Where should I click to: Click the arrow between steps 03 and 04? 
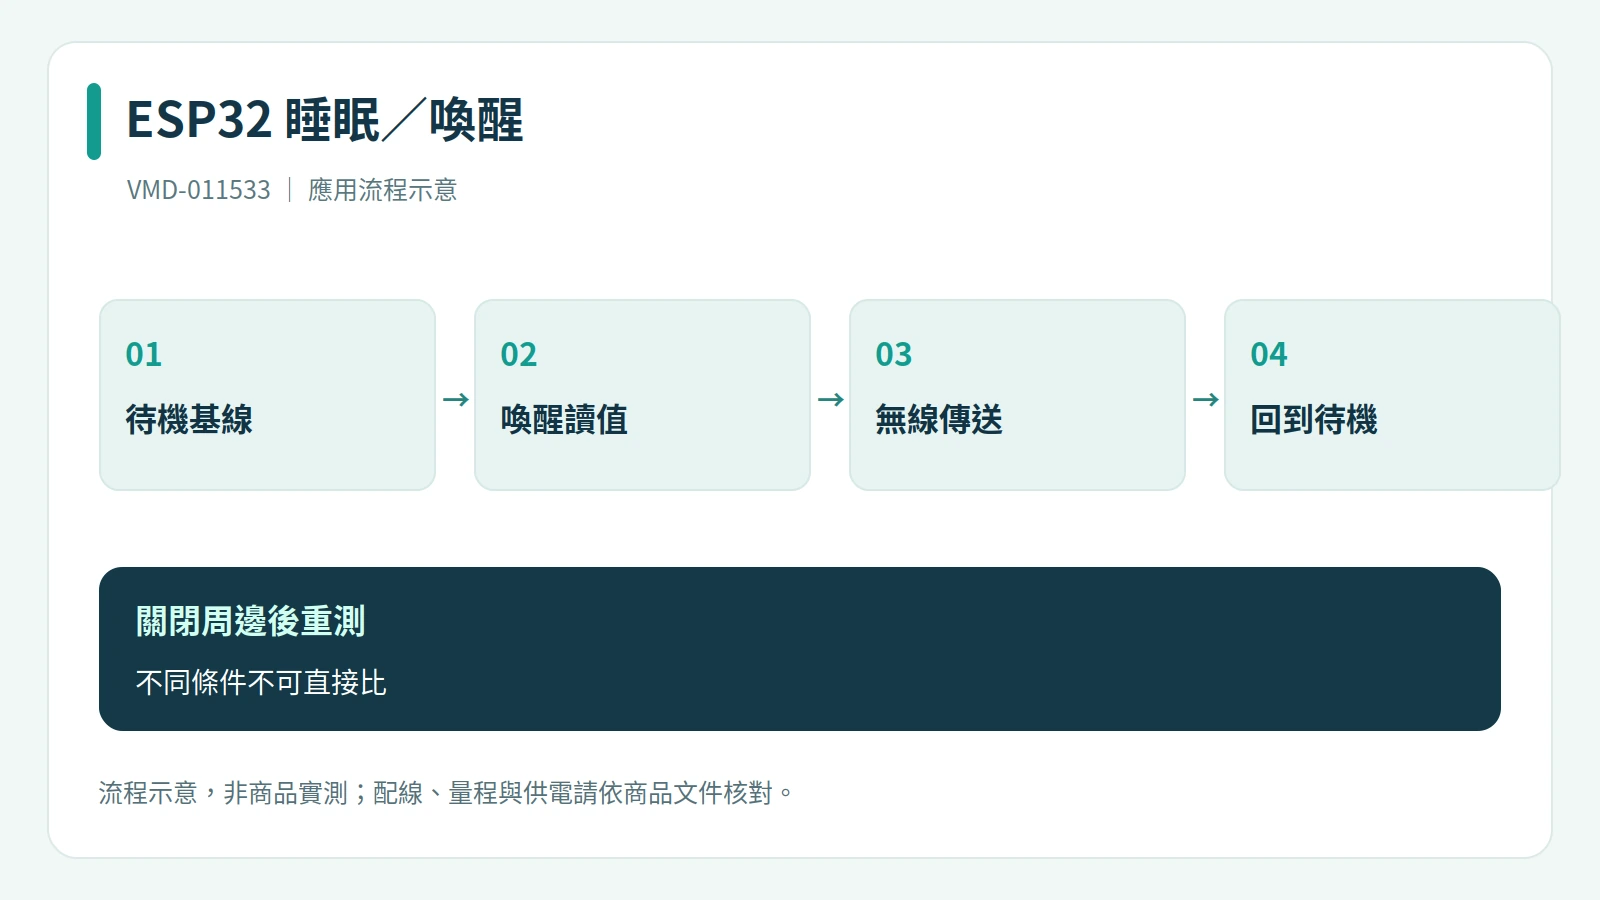pos(1205,400)
